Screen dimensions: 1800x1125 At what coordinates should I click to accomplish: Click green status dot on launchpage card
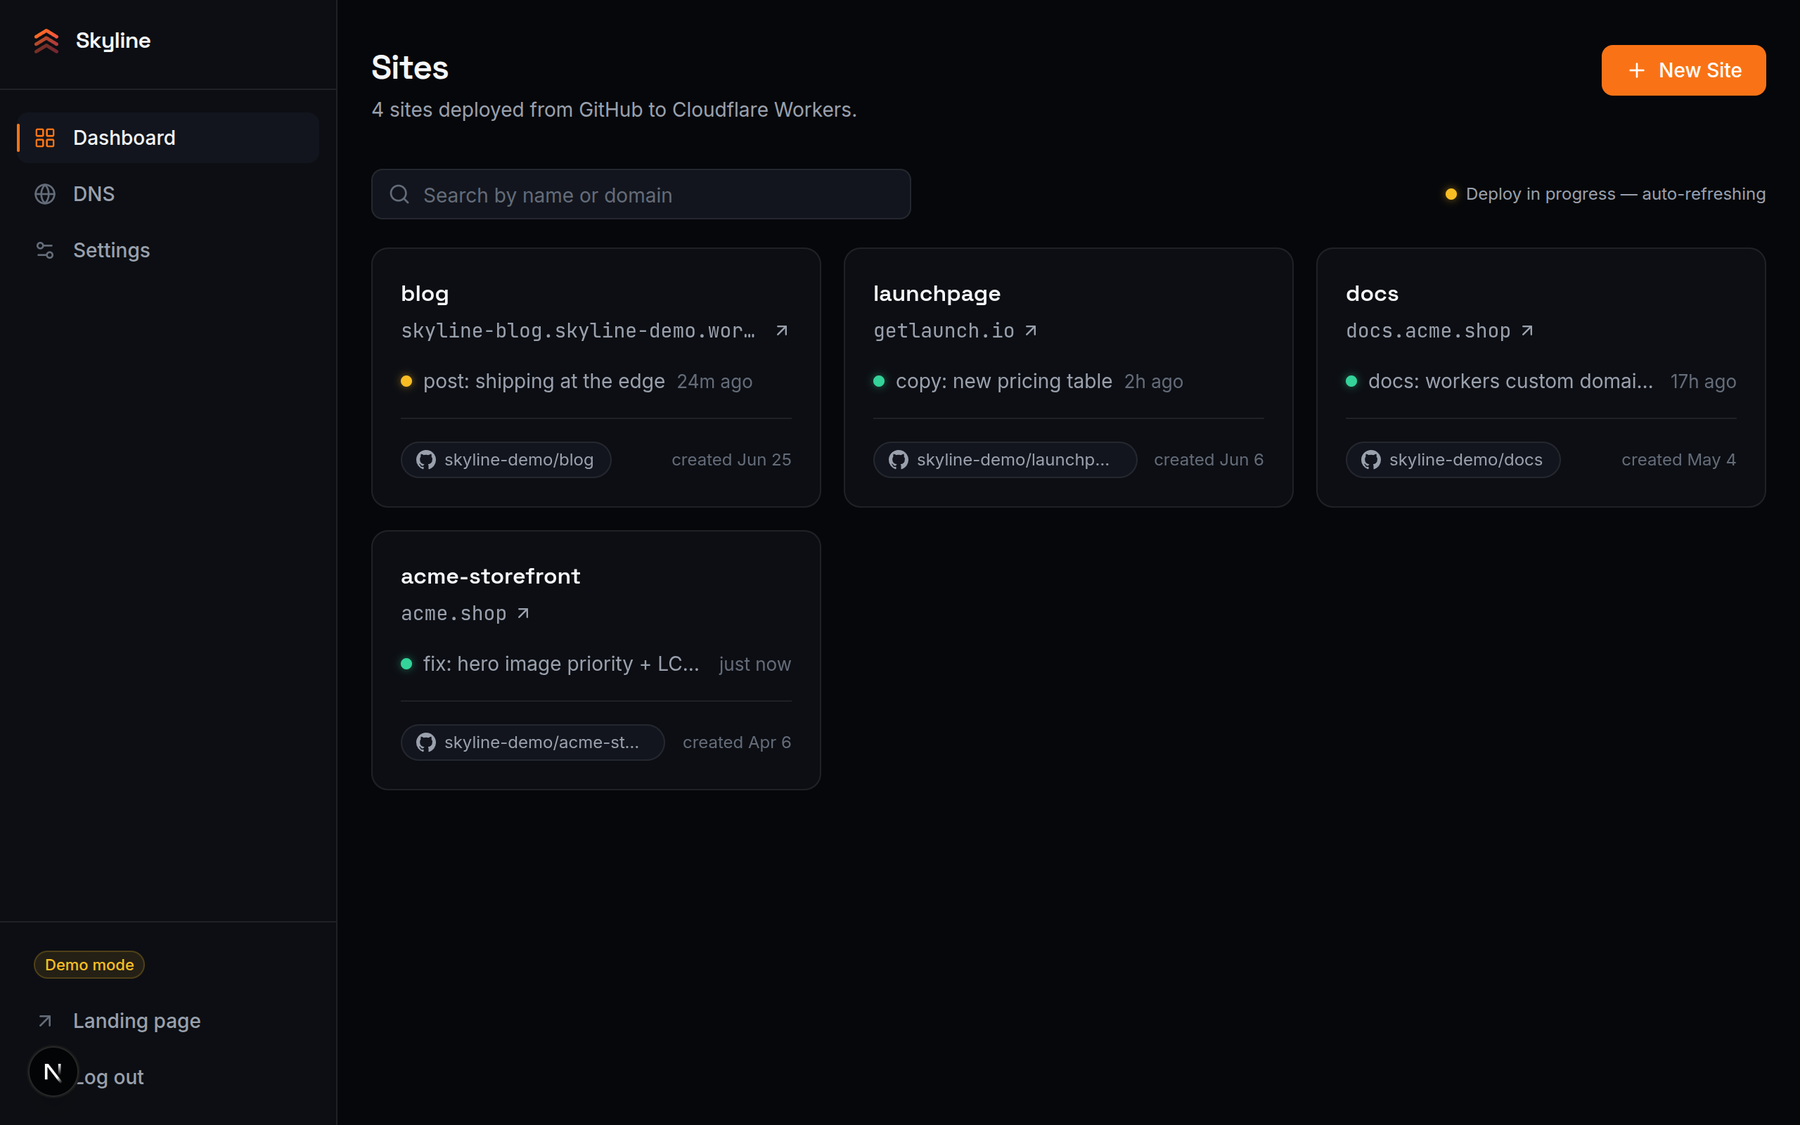[x=879, y=381]
